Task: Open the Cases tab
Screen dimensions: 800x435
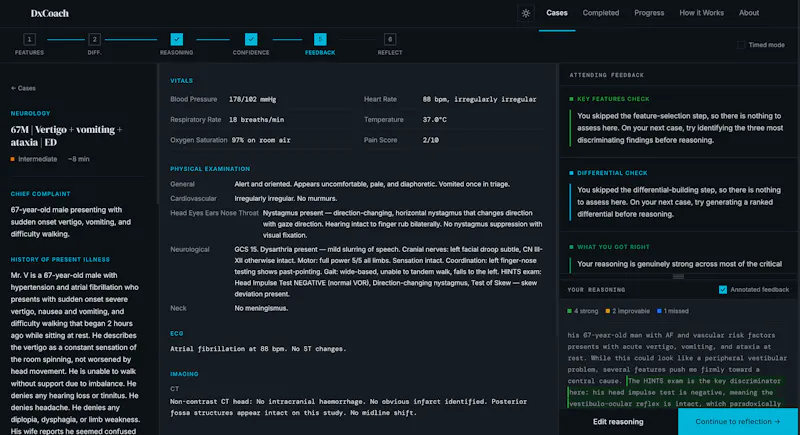Action: pyautogui.click(x=557, y=13)
